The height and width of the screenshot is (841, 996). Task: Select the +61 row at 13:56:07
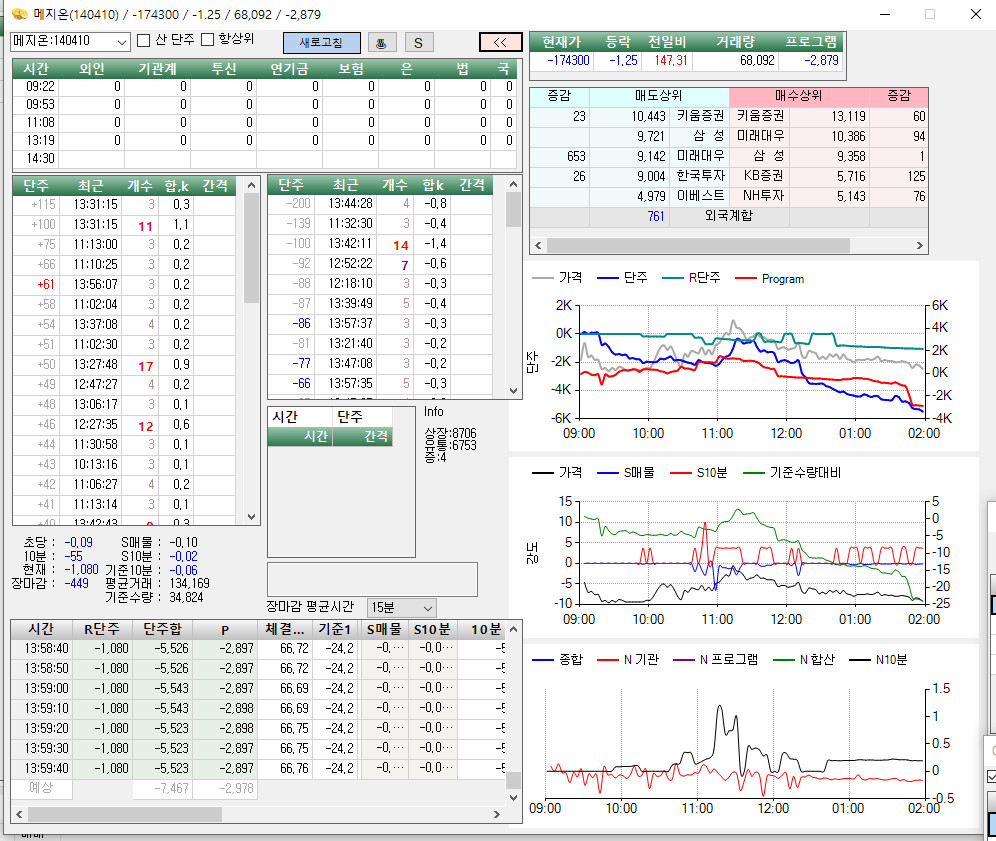coord(124,285)
